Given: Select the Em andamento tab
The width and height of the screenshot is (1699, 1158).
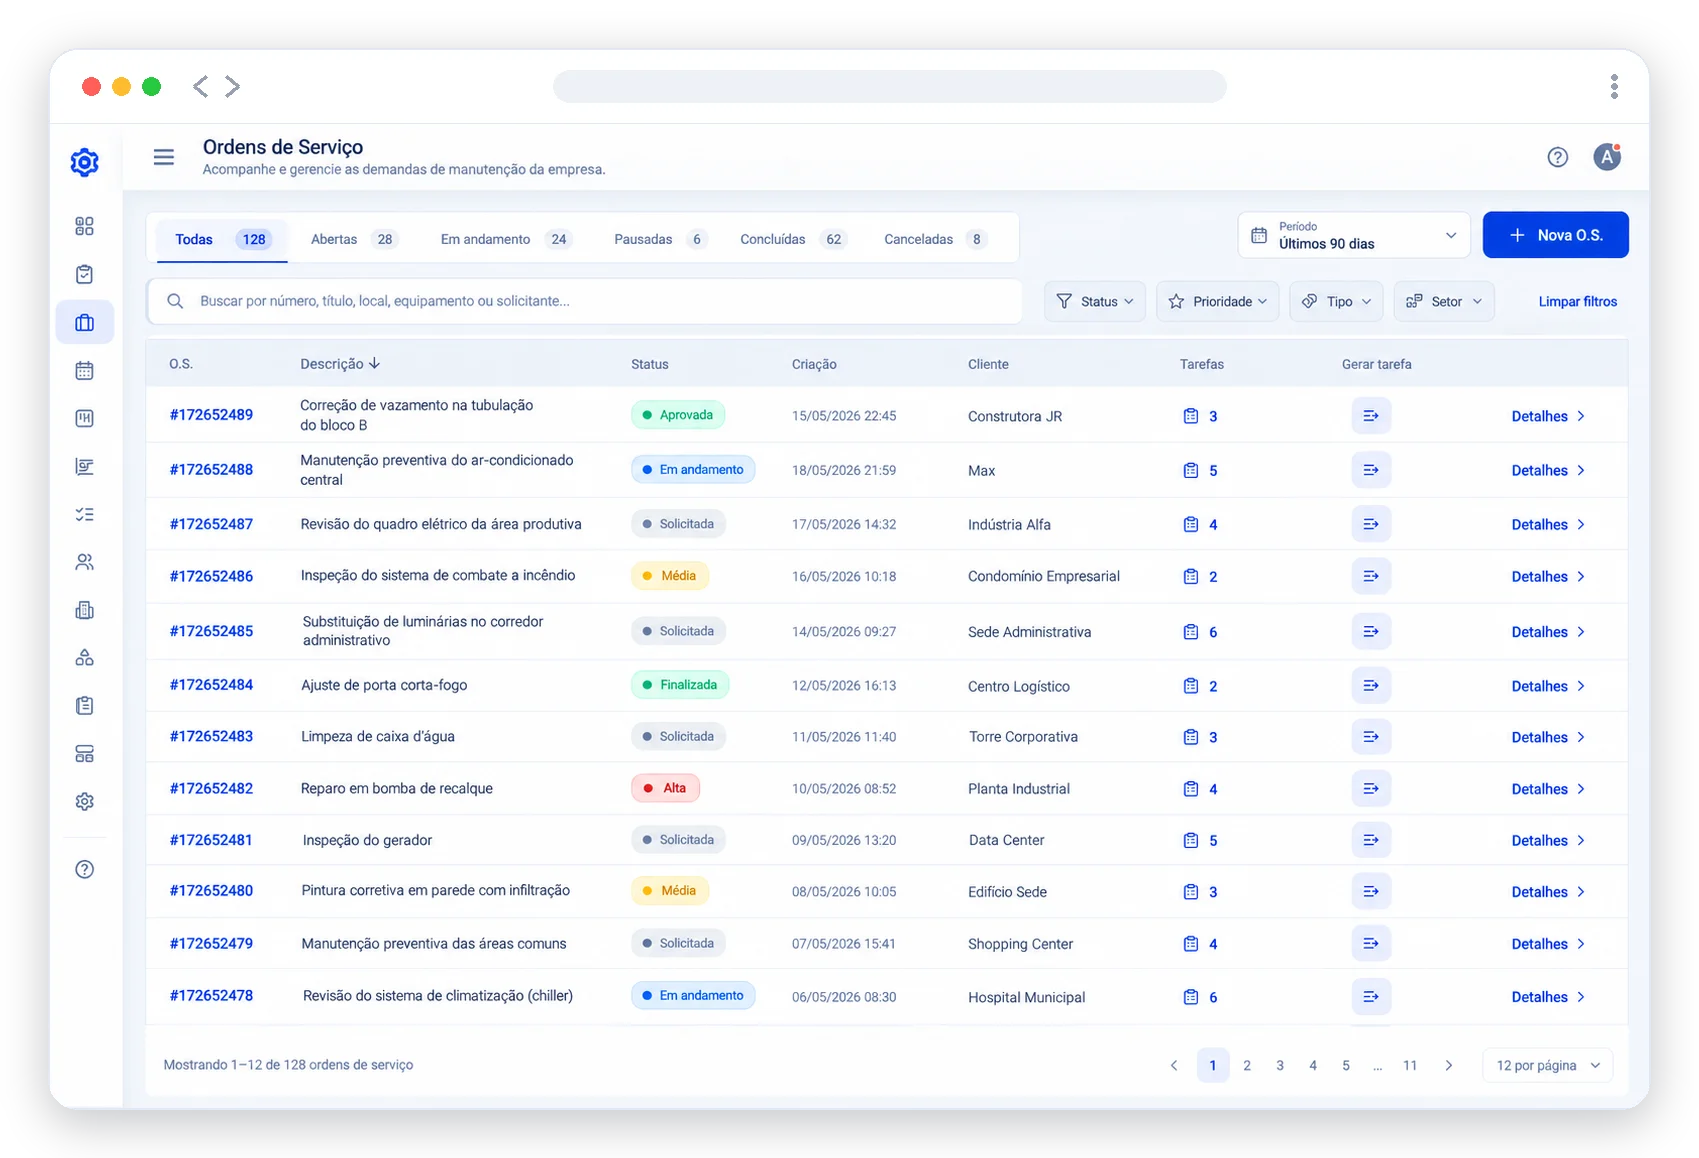Looking at the screenshot, I should click(505, 240).
